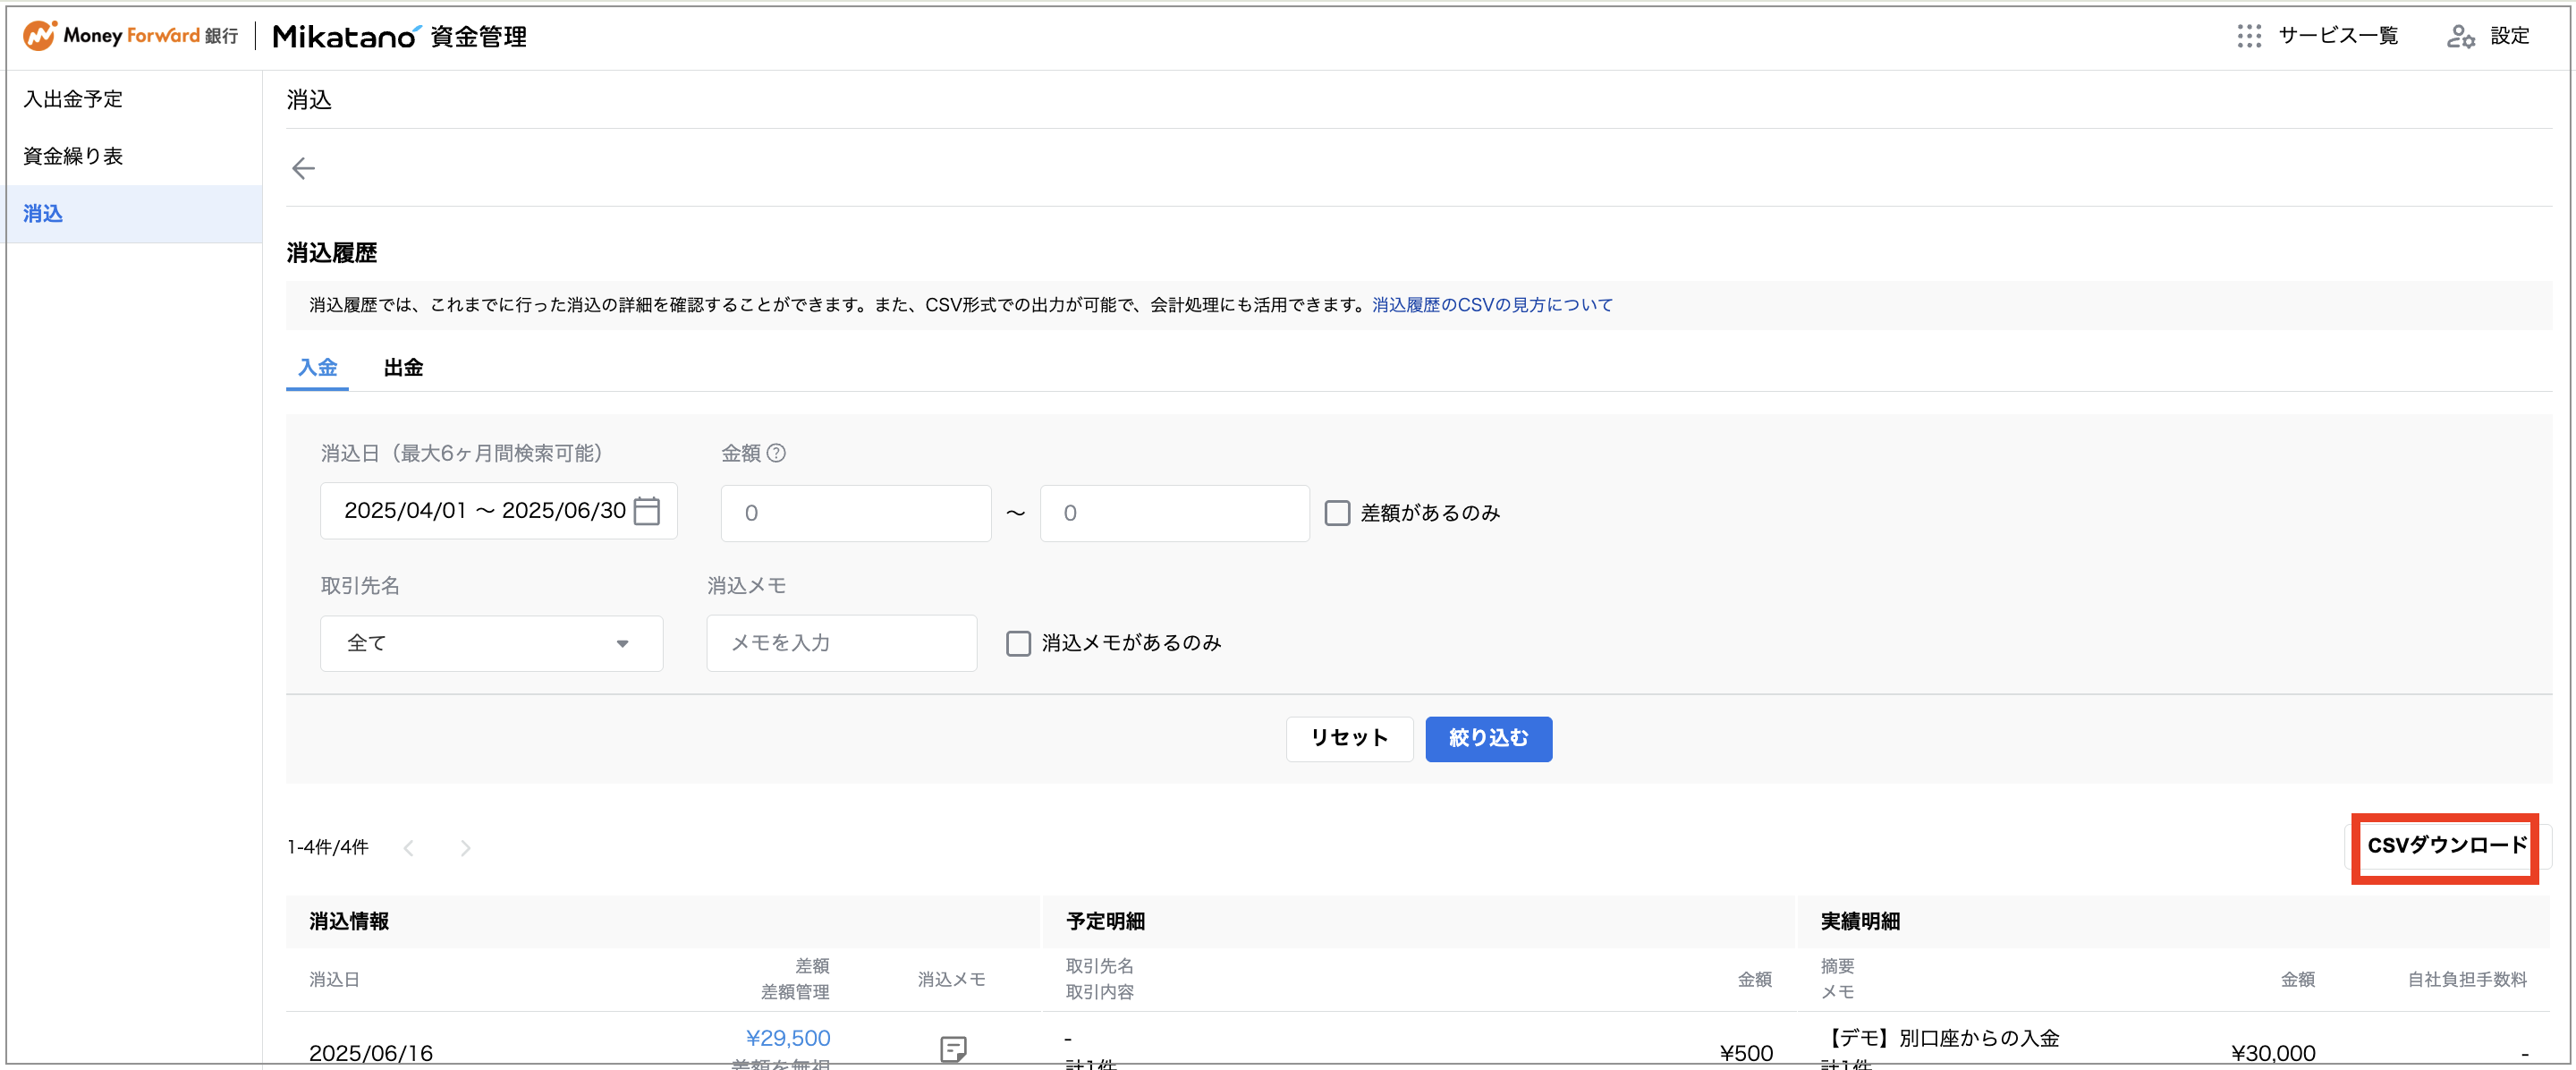Open 消込履歴のCSVの見方について link

[x=1492, y=305]
